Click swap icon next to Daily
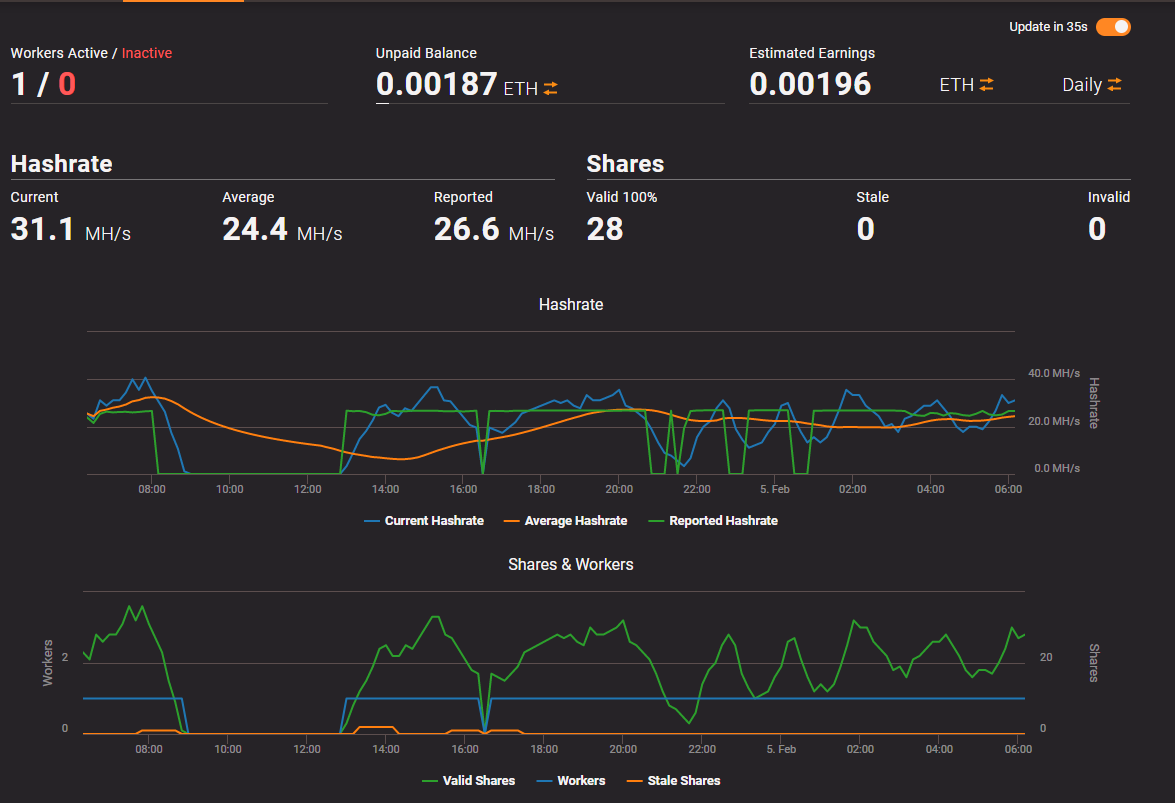 pyautogui.click(x=1114, y=85)
